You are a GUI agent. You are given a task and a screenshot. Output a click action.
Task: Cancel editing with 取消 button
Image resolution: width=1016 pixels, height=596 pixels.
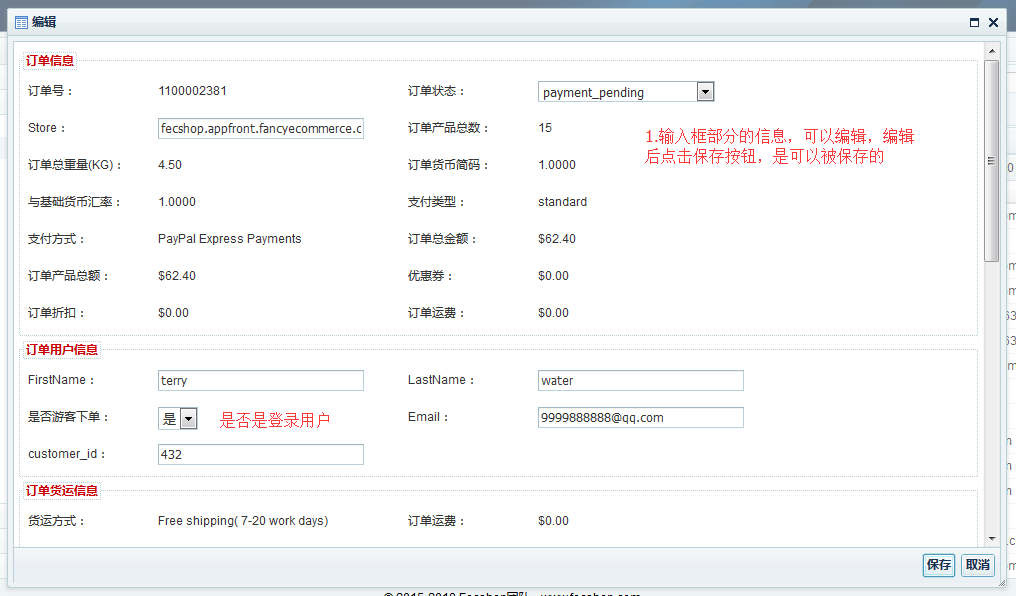point(978,565)
